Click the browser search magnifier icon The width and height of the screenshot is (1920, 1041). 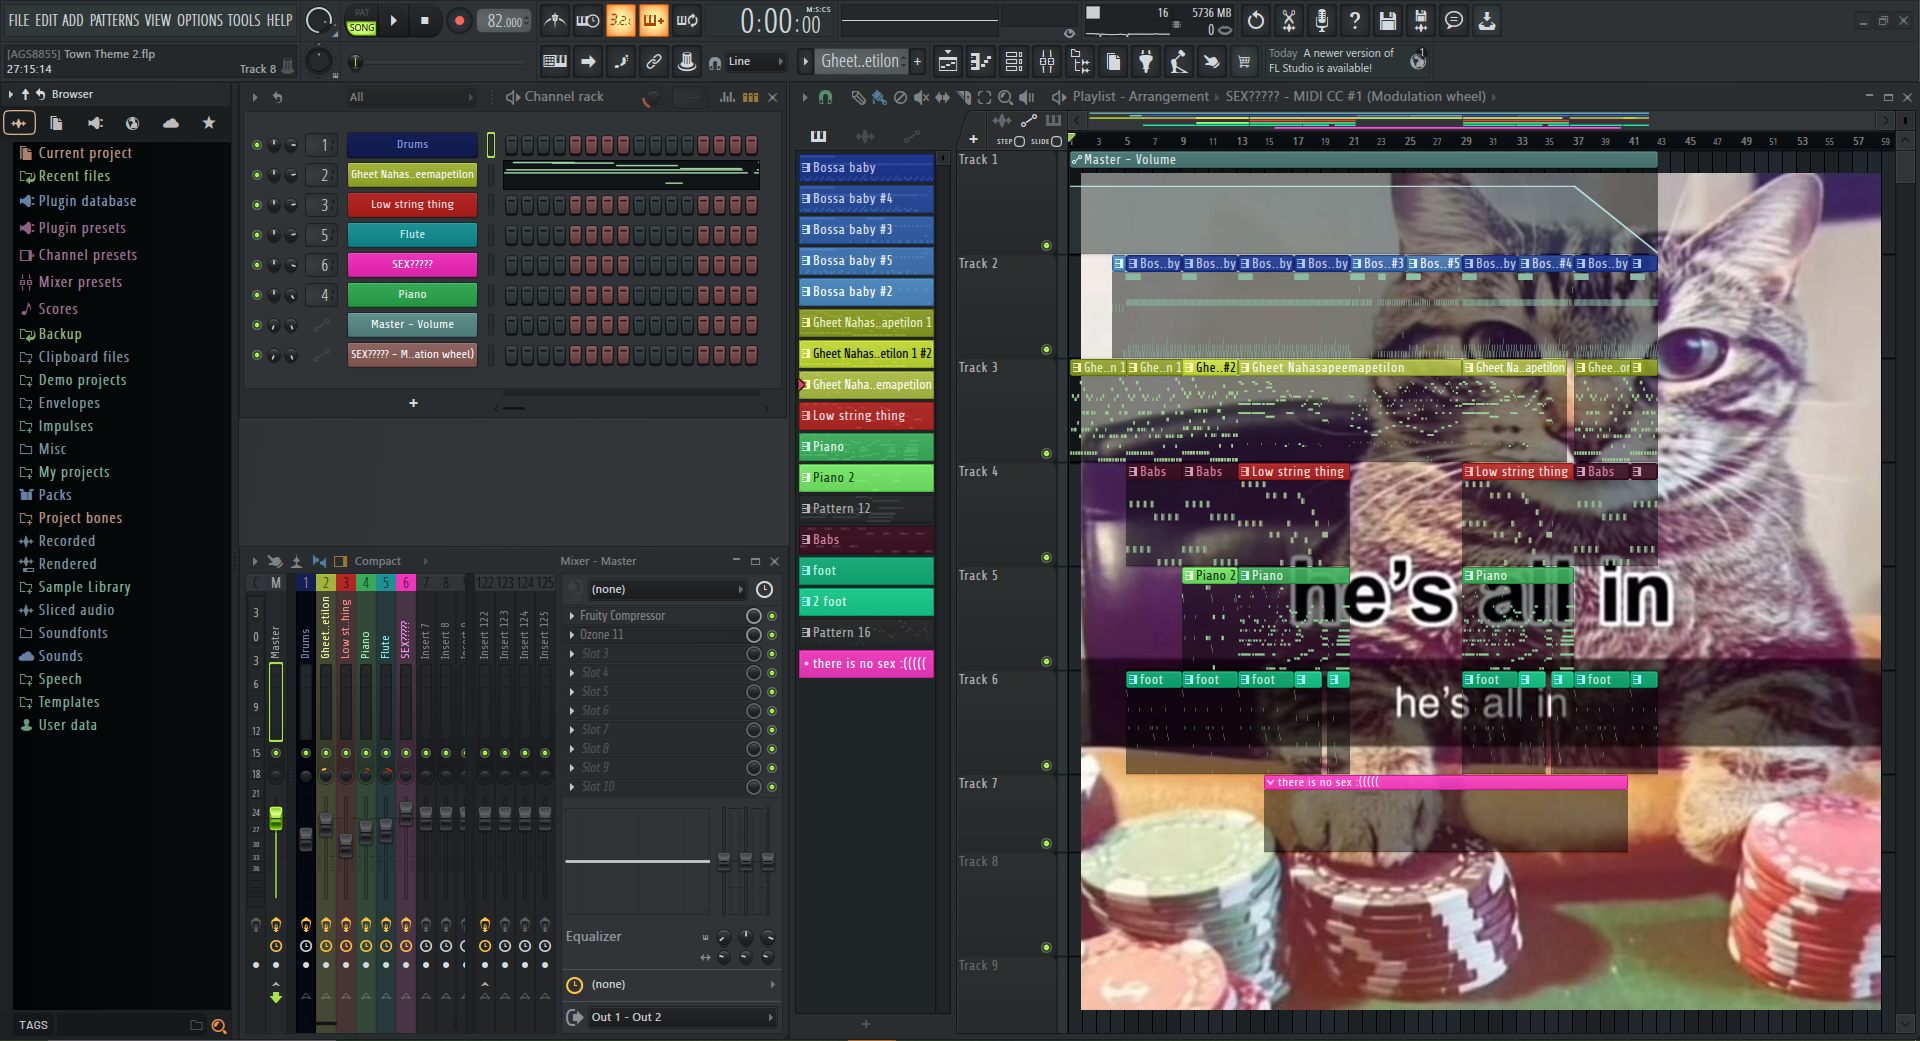(219, 1025)
